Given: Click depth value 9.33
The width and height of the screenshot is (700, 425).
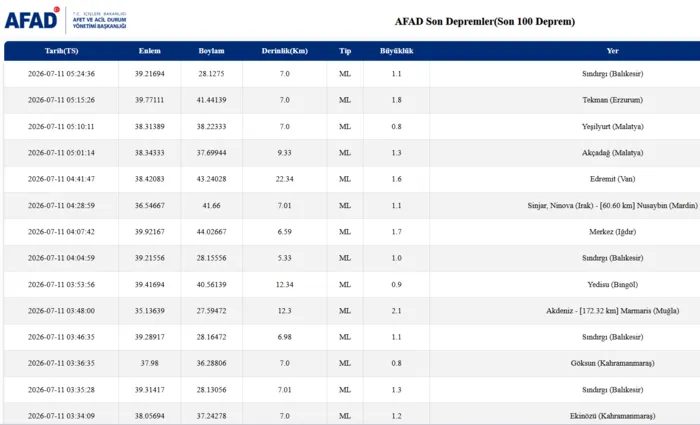Looking at the screenshot, I should [284, 153].
